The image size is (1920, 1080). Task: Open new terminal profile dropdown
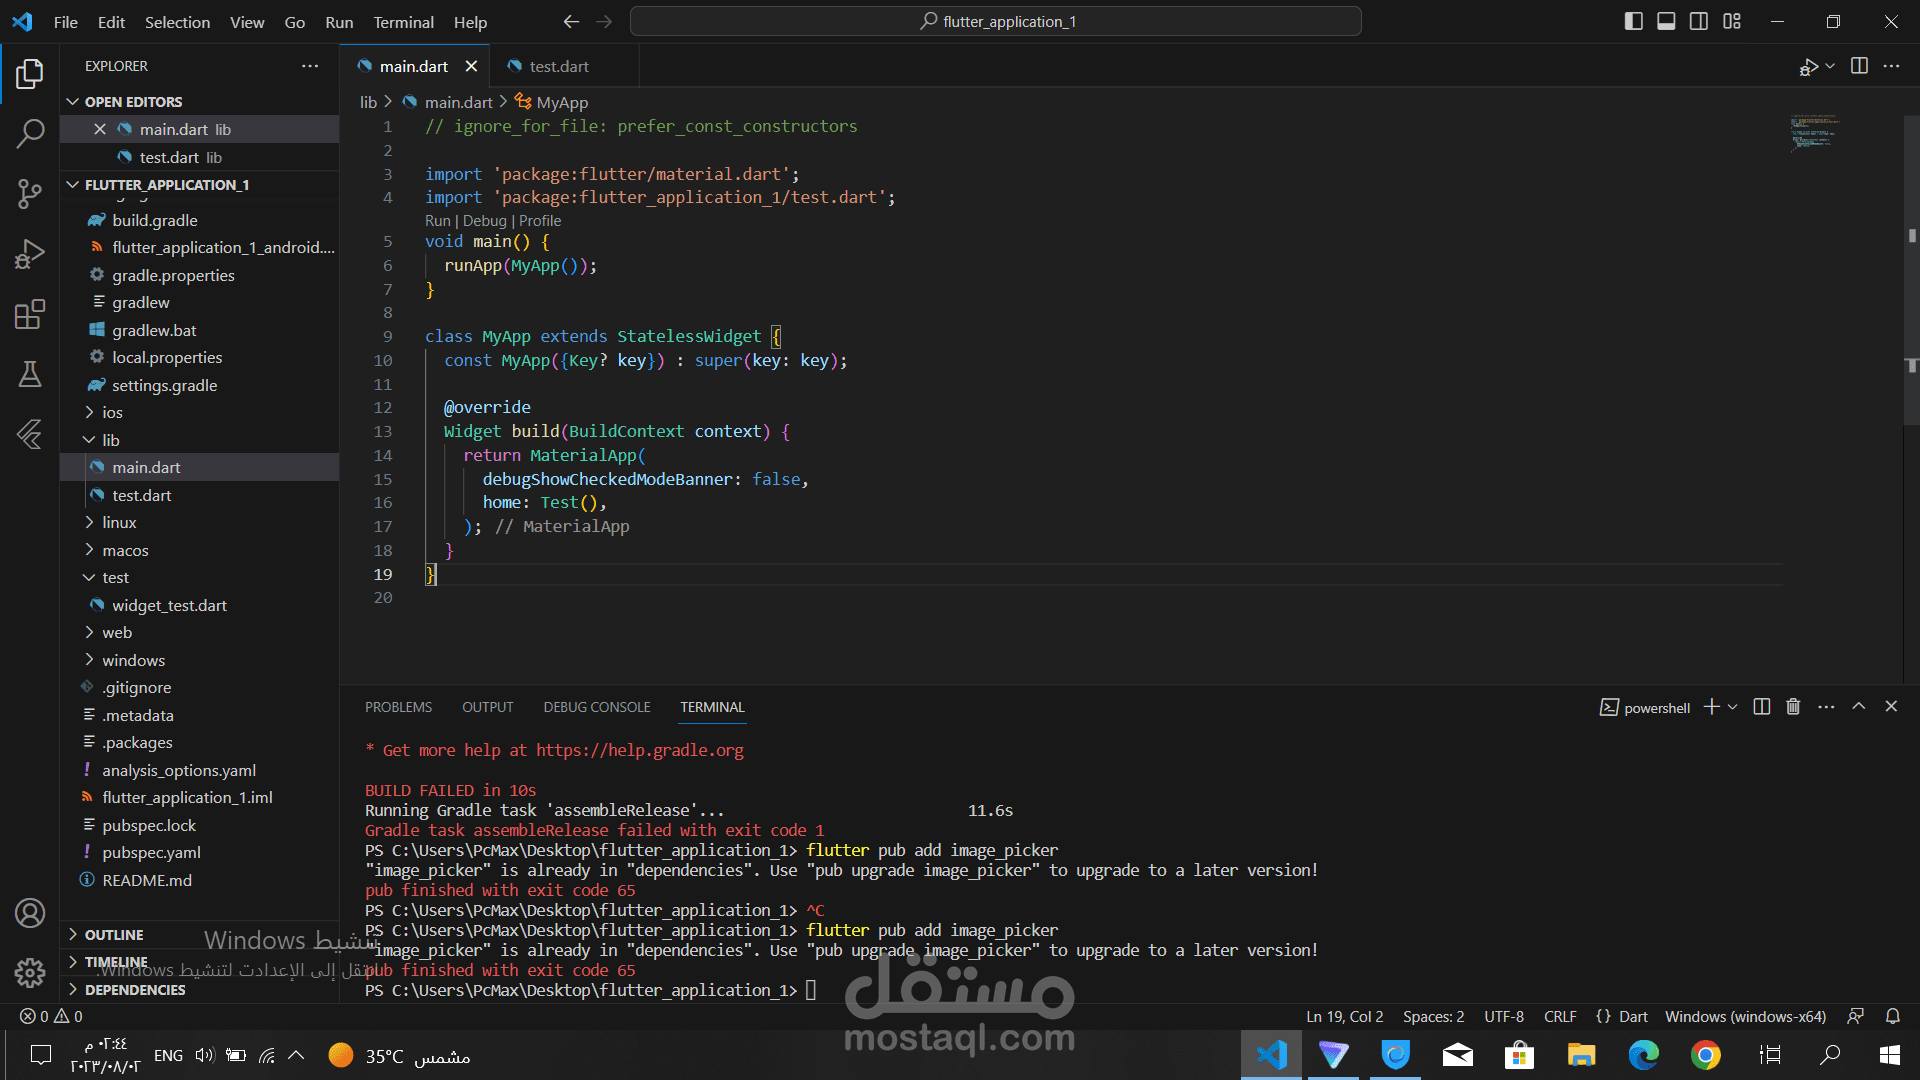(1732, 707)
